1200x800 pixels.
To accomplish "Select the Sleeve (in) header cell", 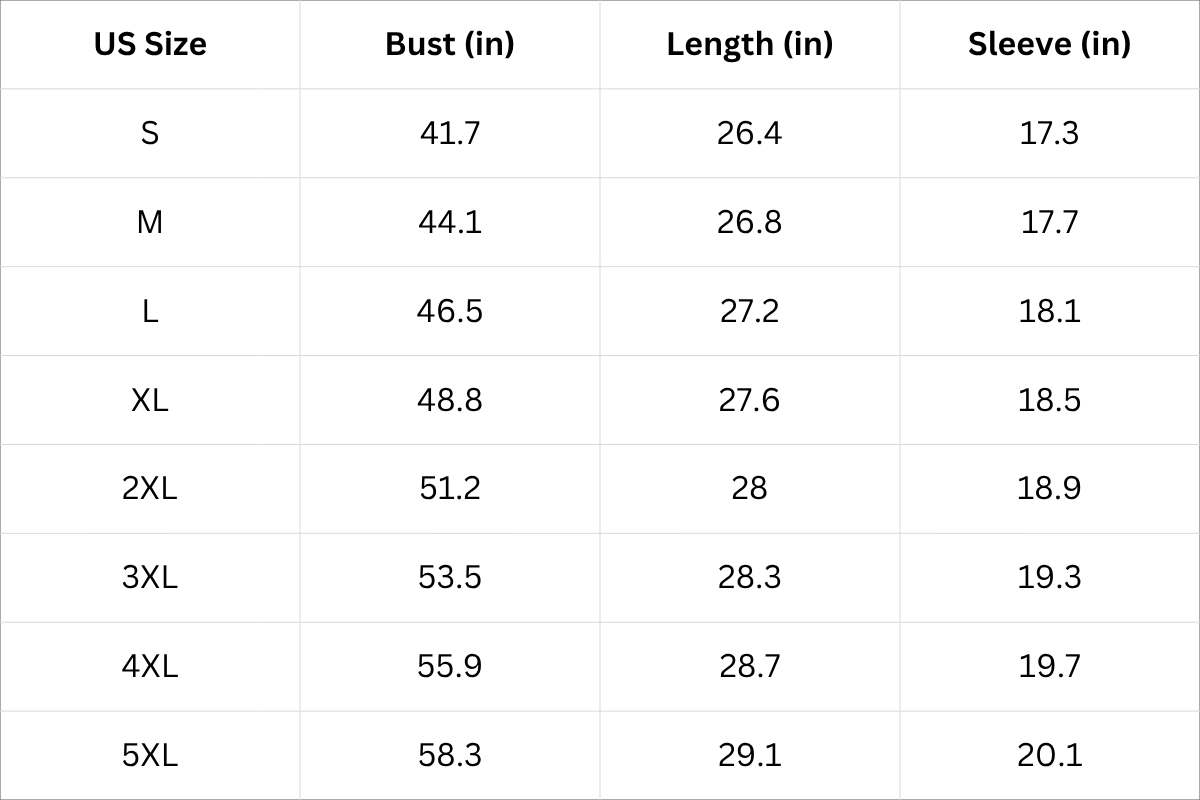I will [1049, 44].
